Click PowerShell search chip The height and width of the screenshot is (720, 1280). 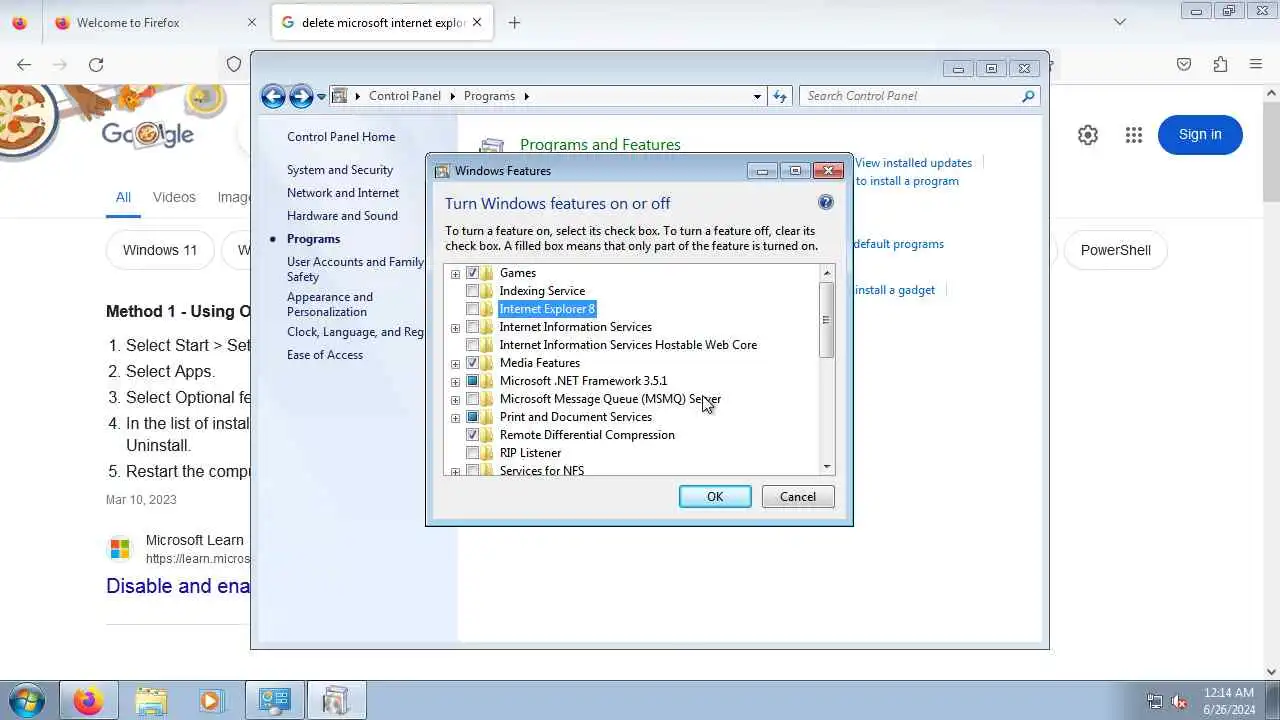pyautogui.click(x=1115, y=250)
